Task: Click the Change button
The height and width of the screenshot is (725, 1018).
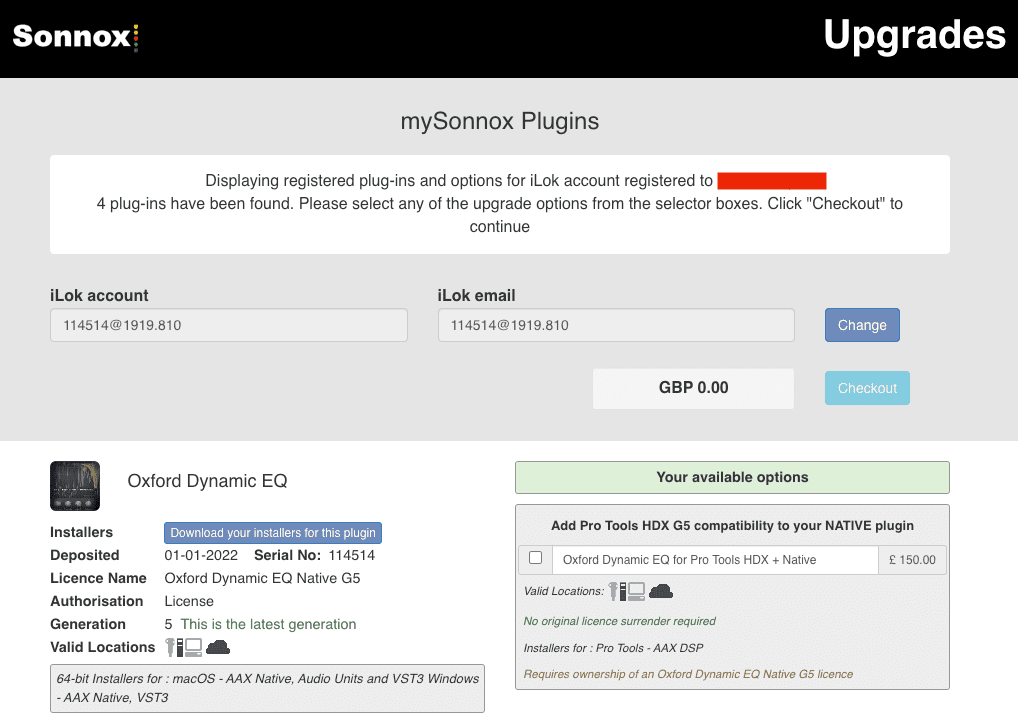Action: (862, 325)
